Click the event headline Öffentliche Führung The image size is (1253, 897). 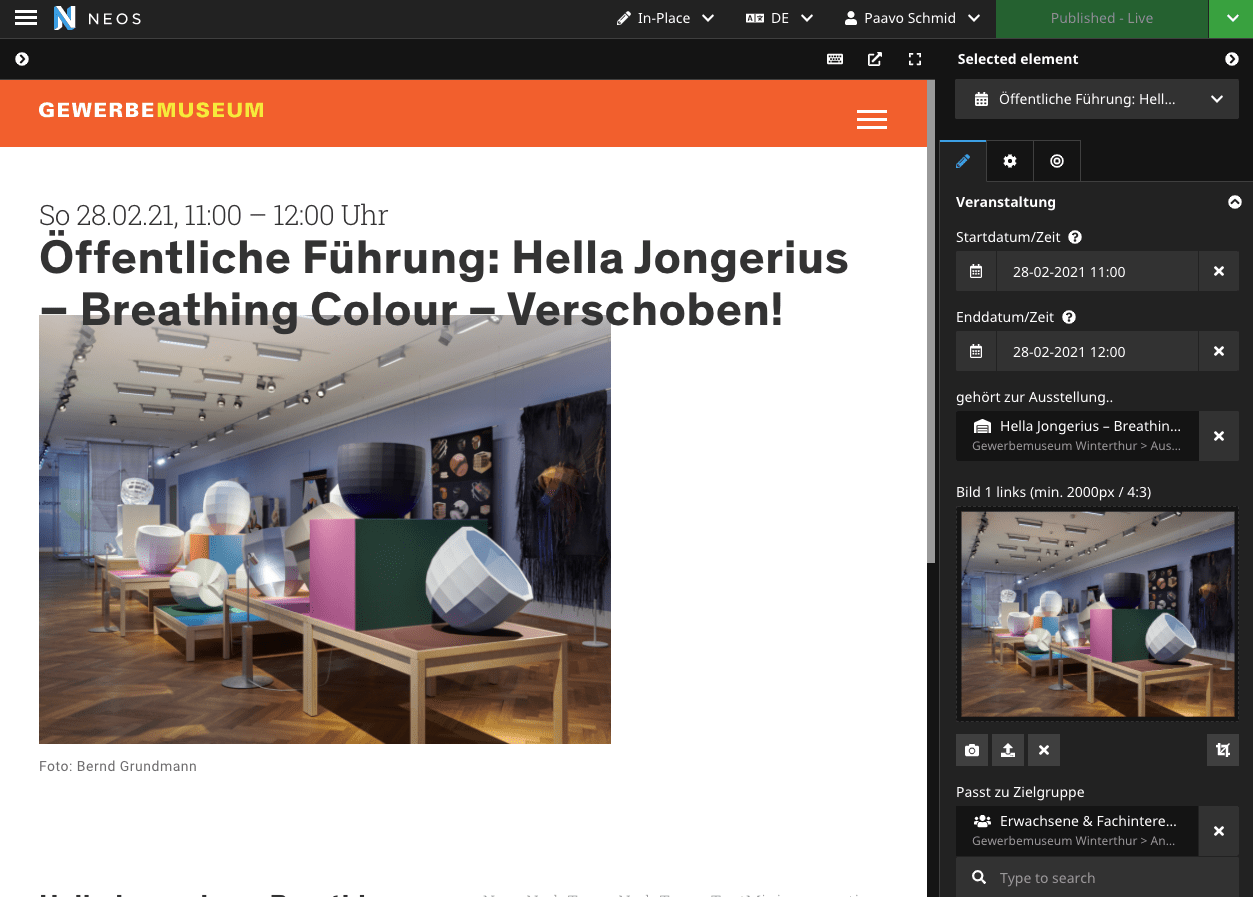444,285
